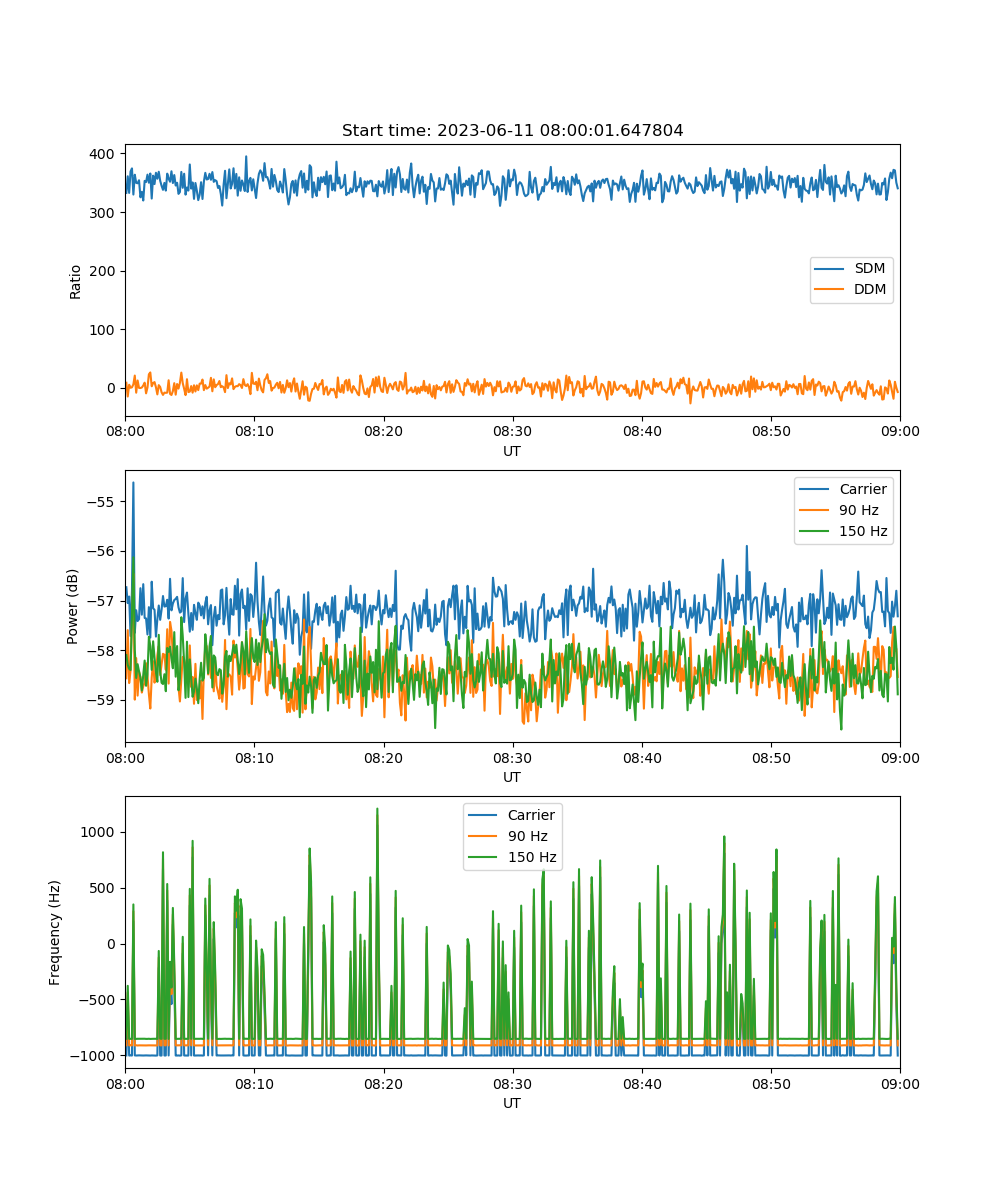Select 09:00 tick under the Power plot
Viewport: 1000px width, 1200px height.
coord(900,757)
